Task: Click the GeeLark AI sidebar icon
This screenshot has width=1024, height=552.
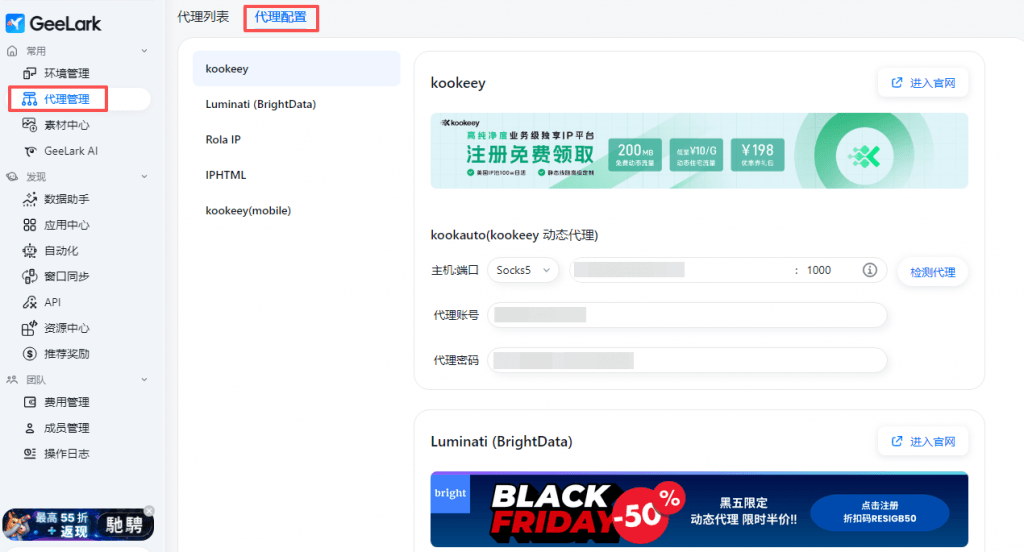Action: tap(29, 151)
